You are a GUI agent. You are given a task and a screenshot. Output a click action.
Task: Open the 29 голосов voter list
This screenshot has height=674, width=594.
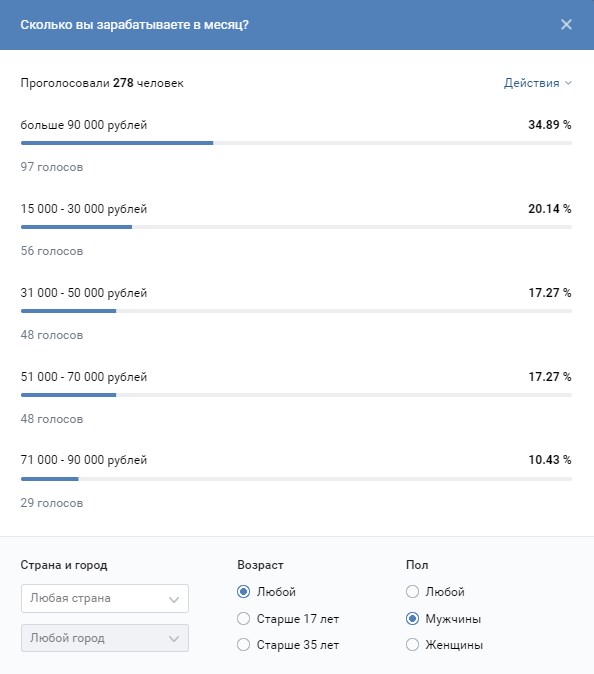[x=52, y=503]
